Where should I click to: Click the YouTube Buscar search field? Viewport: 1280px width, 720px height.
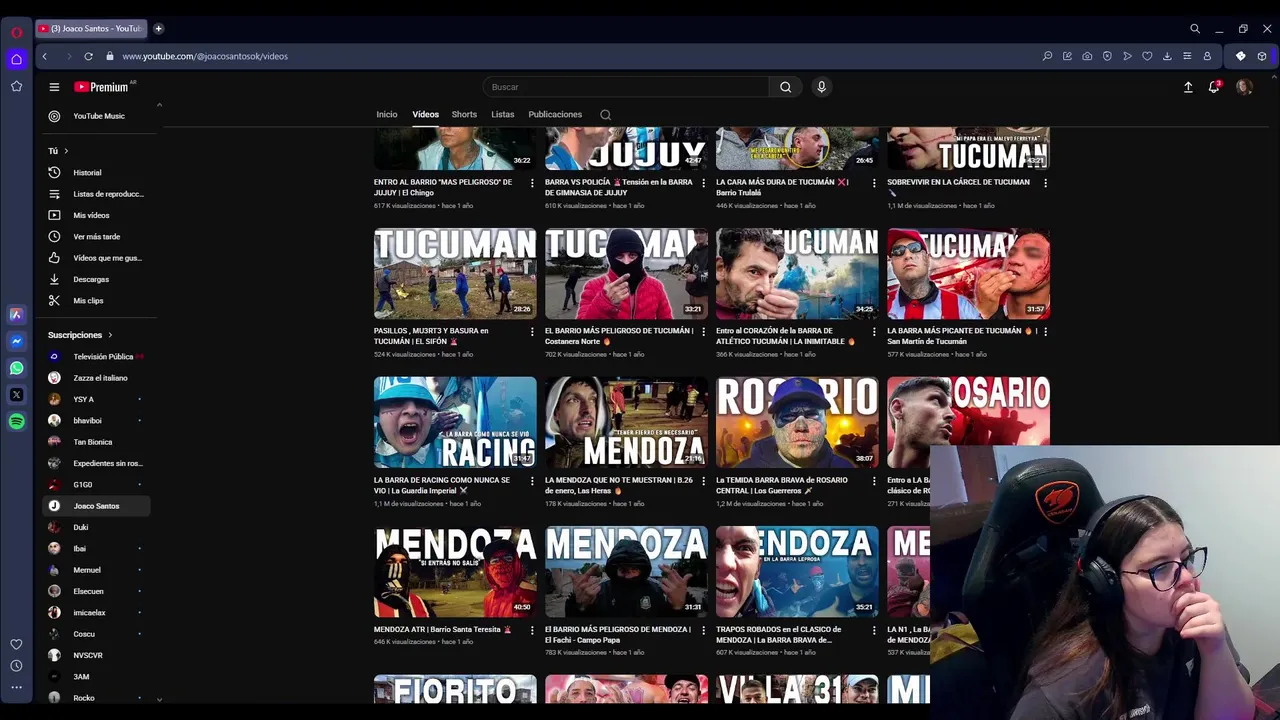coord(625,87)
